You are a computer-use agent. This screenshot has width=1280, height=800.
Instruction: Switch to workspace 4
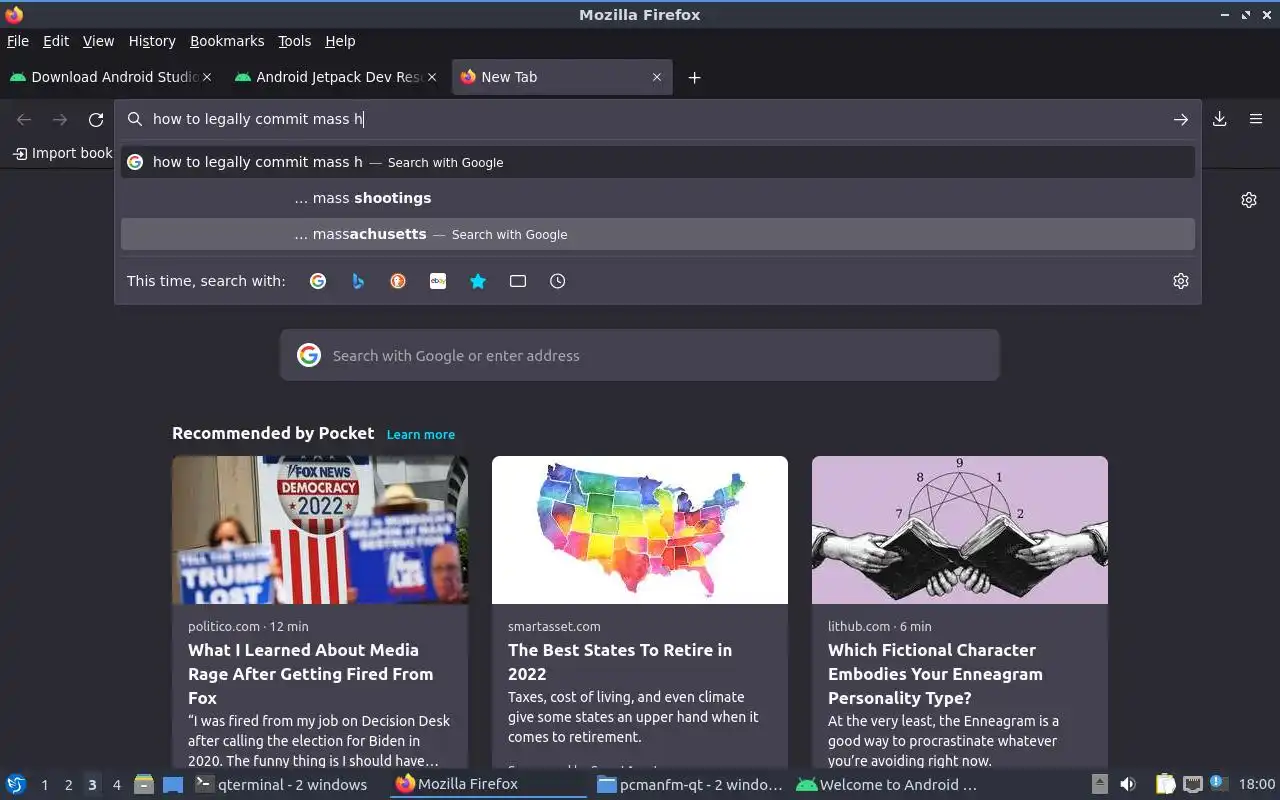116,785
